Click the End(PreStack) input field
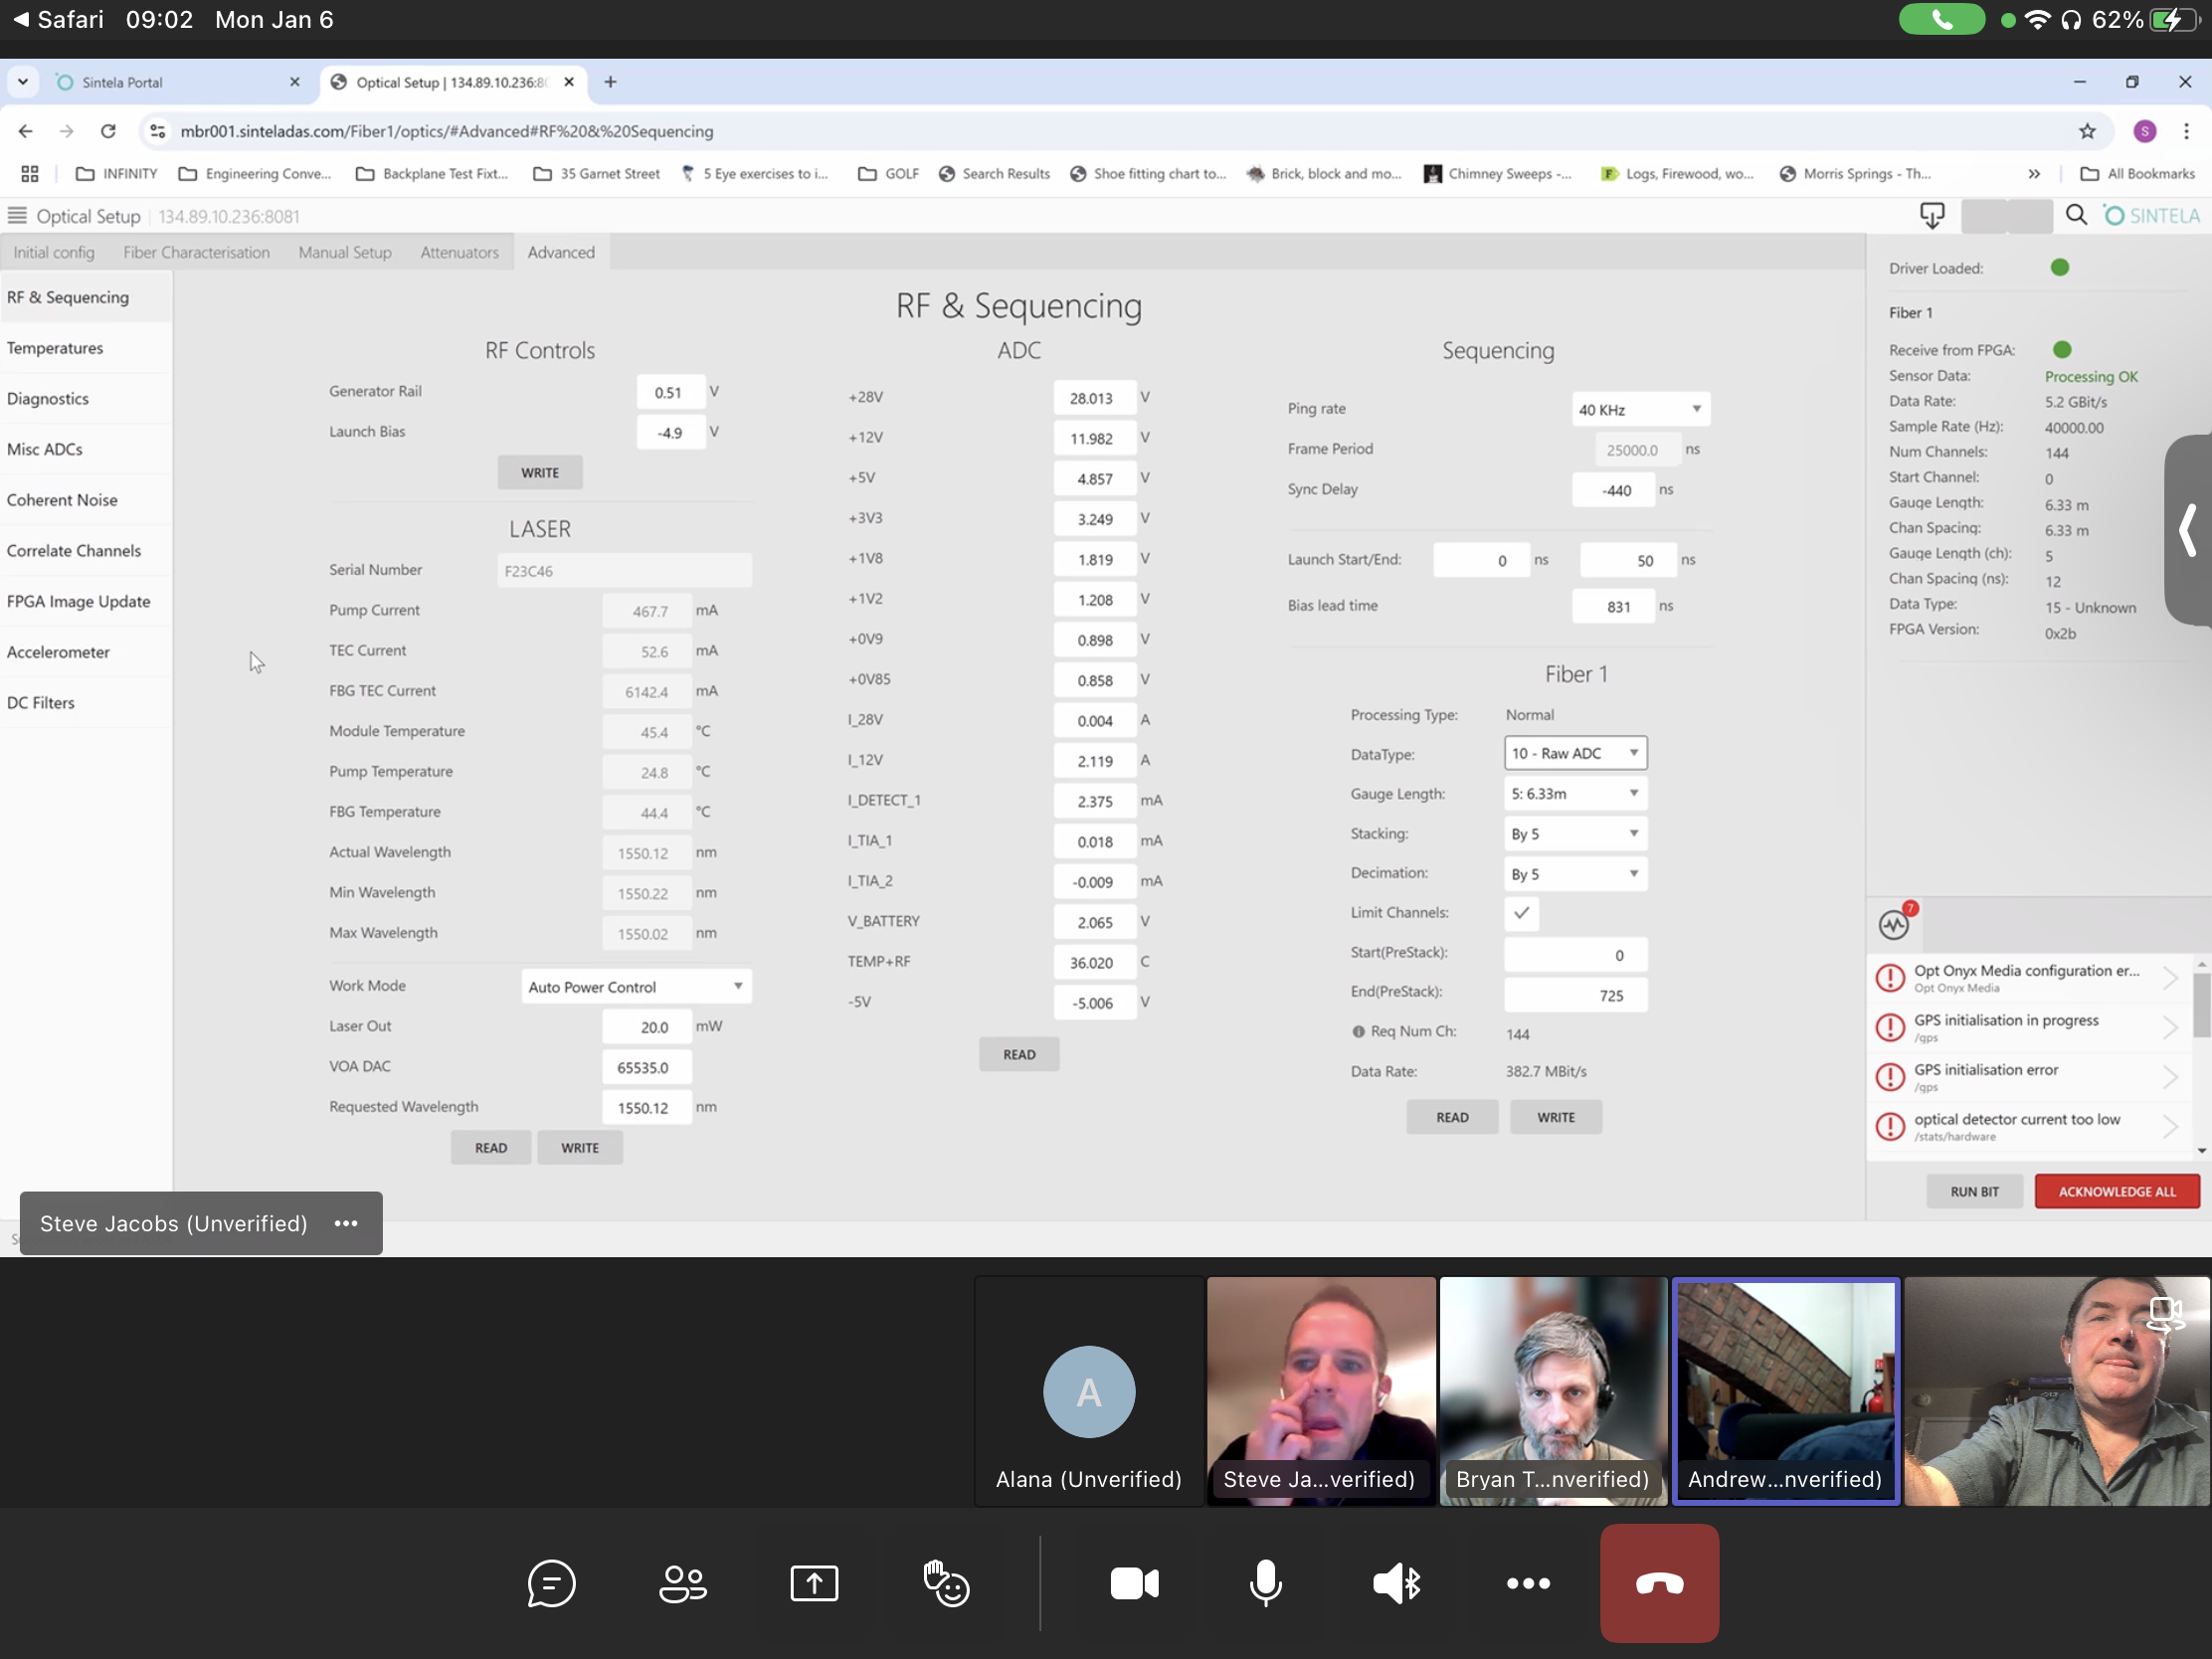Screen dimensions: 2212x1659 (x=1575, y=995)
